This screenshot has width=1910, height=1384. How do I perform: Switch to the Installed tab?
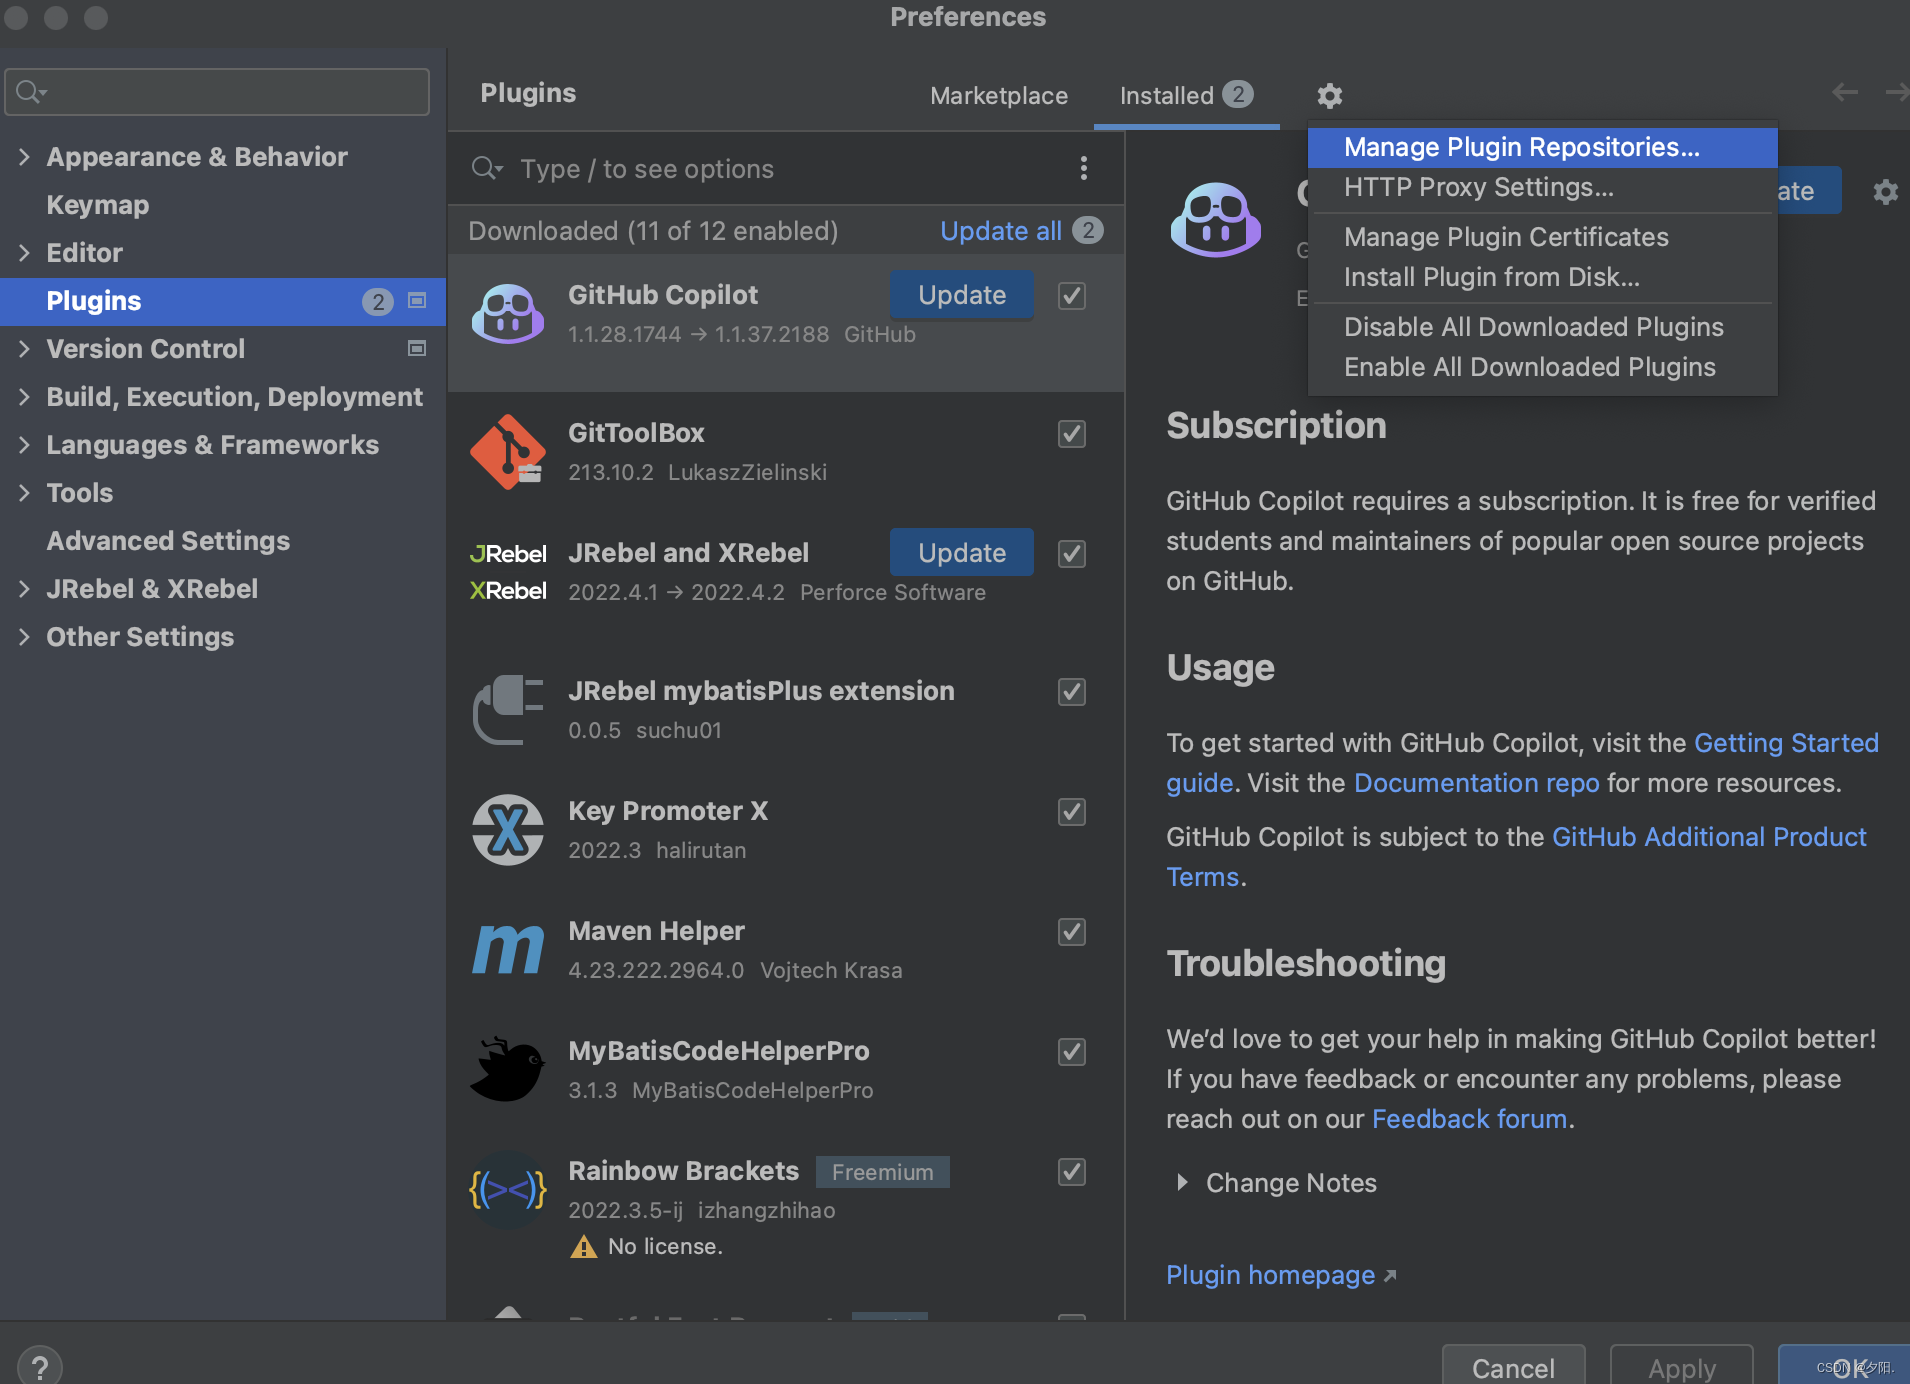click(x=1186, y=96)
